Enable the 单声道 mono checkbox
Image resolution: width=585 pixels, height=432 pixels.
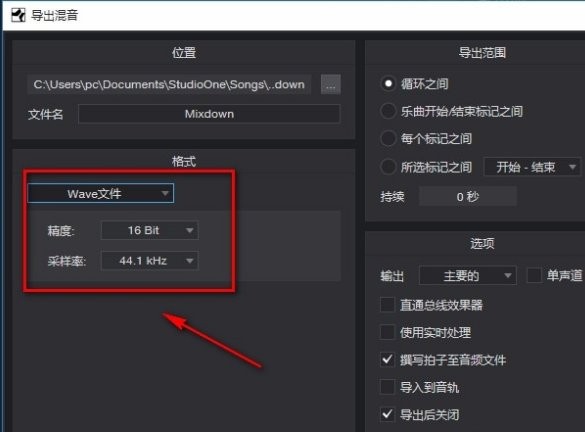click(x=534, y=276)
